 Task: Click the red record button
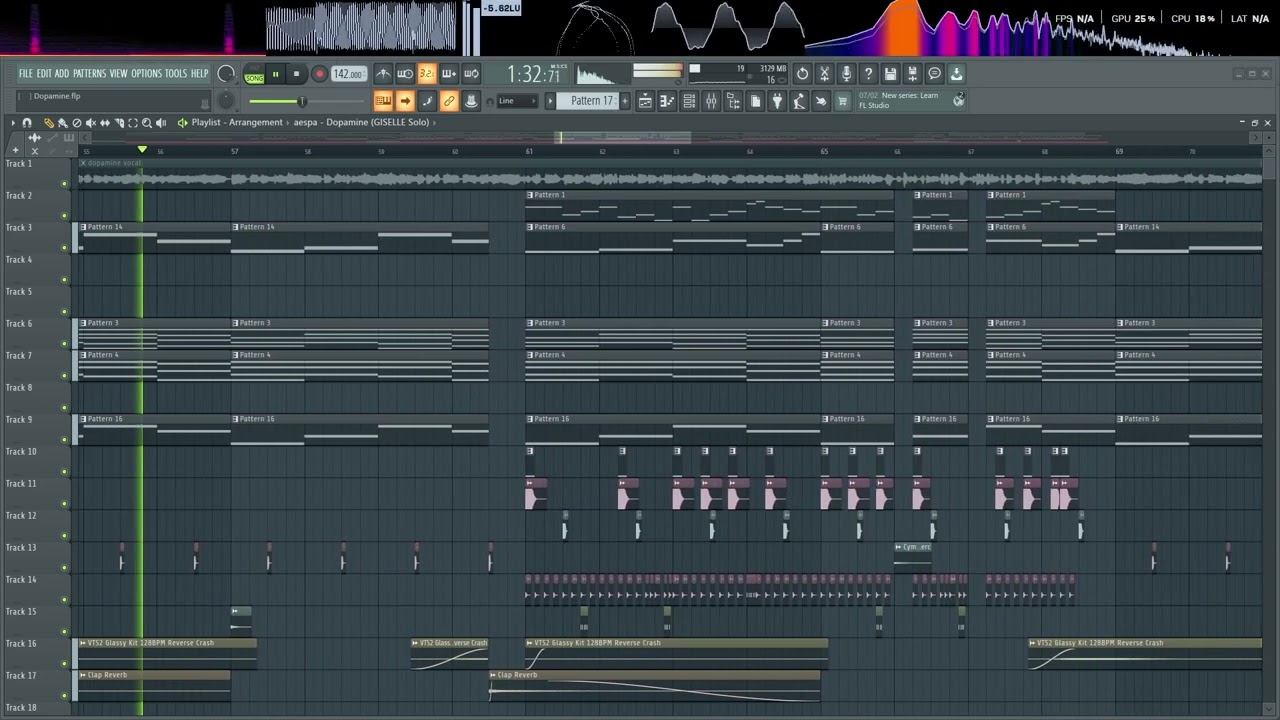[x=319, y=74]
